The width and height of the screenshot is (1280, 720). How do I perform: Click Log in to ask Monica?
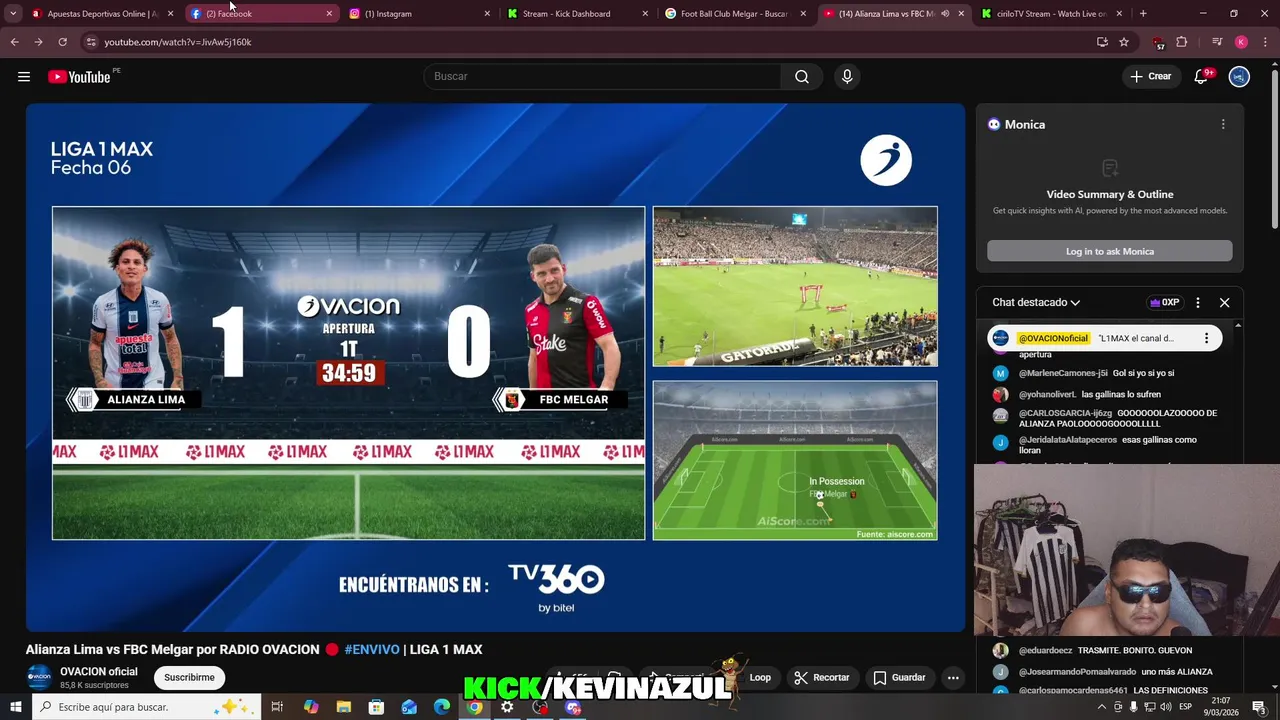(x=1110, y=251)
